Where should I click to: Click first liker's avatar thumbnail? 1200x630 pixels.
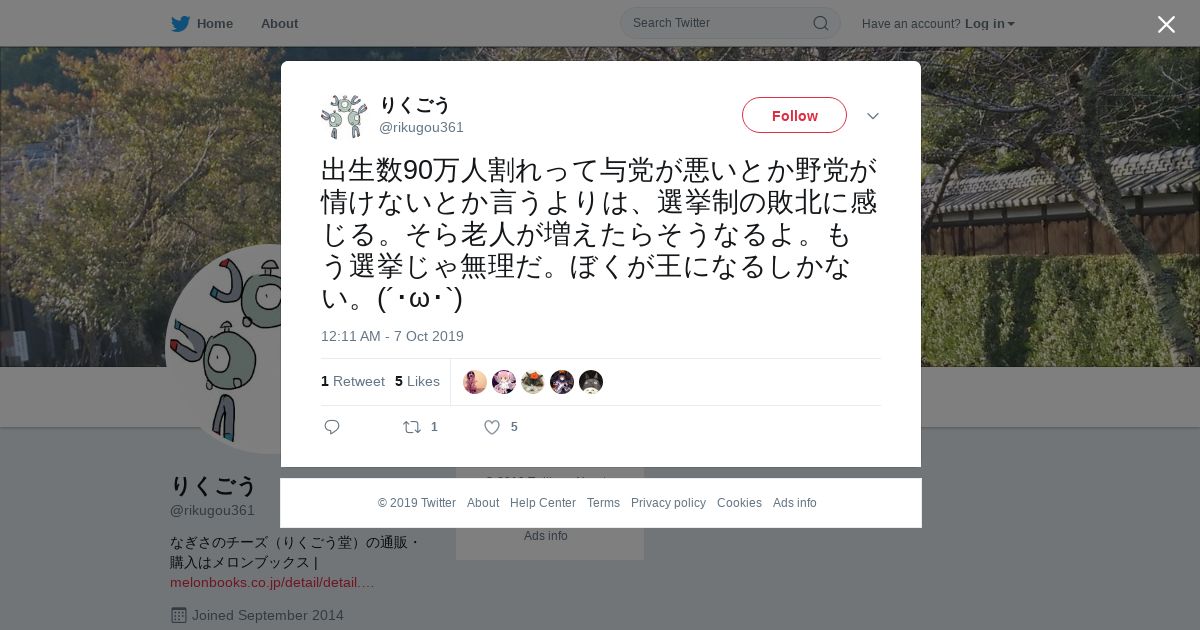475,382
